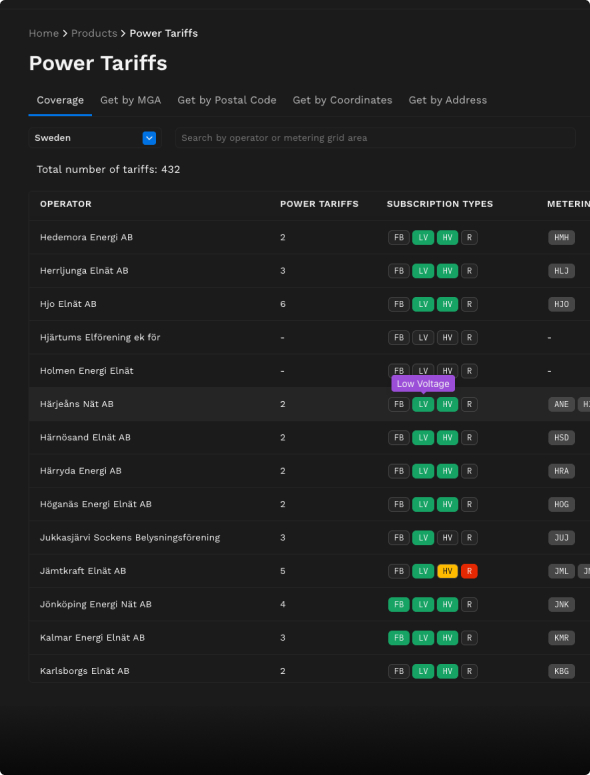Viewport: 590px width, 775px height.
Task: Click the POWER TARIFFS column header
Action: (x=319, y=204)
